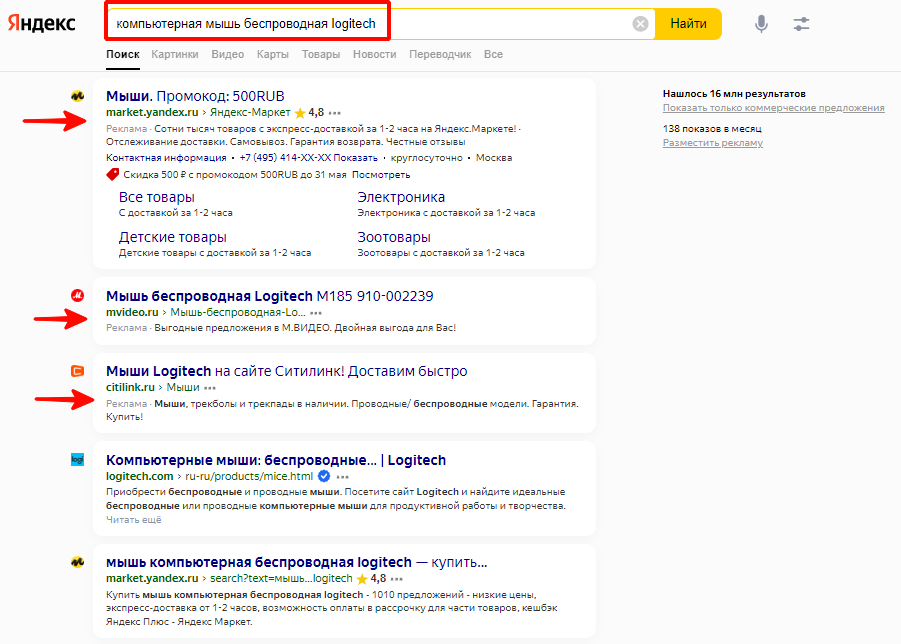Open the three-dots menu of the citilink.ru result
This screenshot has height=644, width=901.
[210, 388]
